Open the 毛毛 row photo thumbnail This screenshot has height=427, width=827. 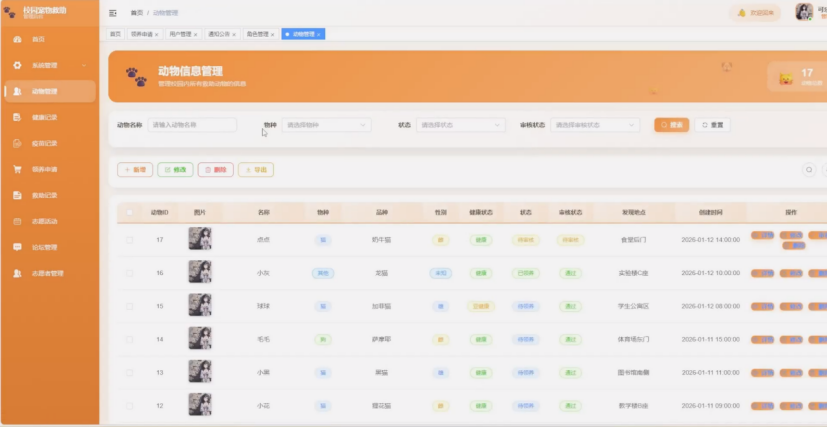[x=200, y=338]
